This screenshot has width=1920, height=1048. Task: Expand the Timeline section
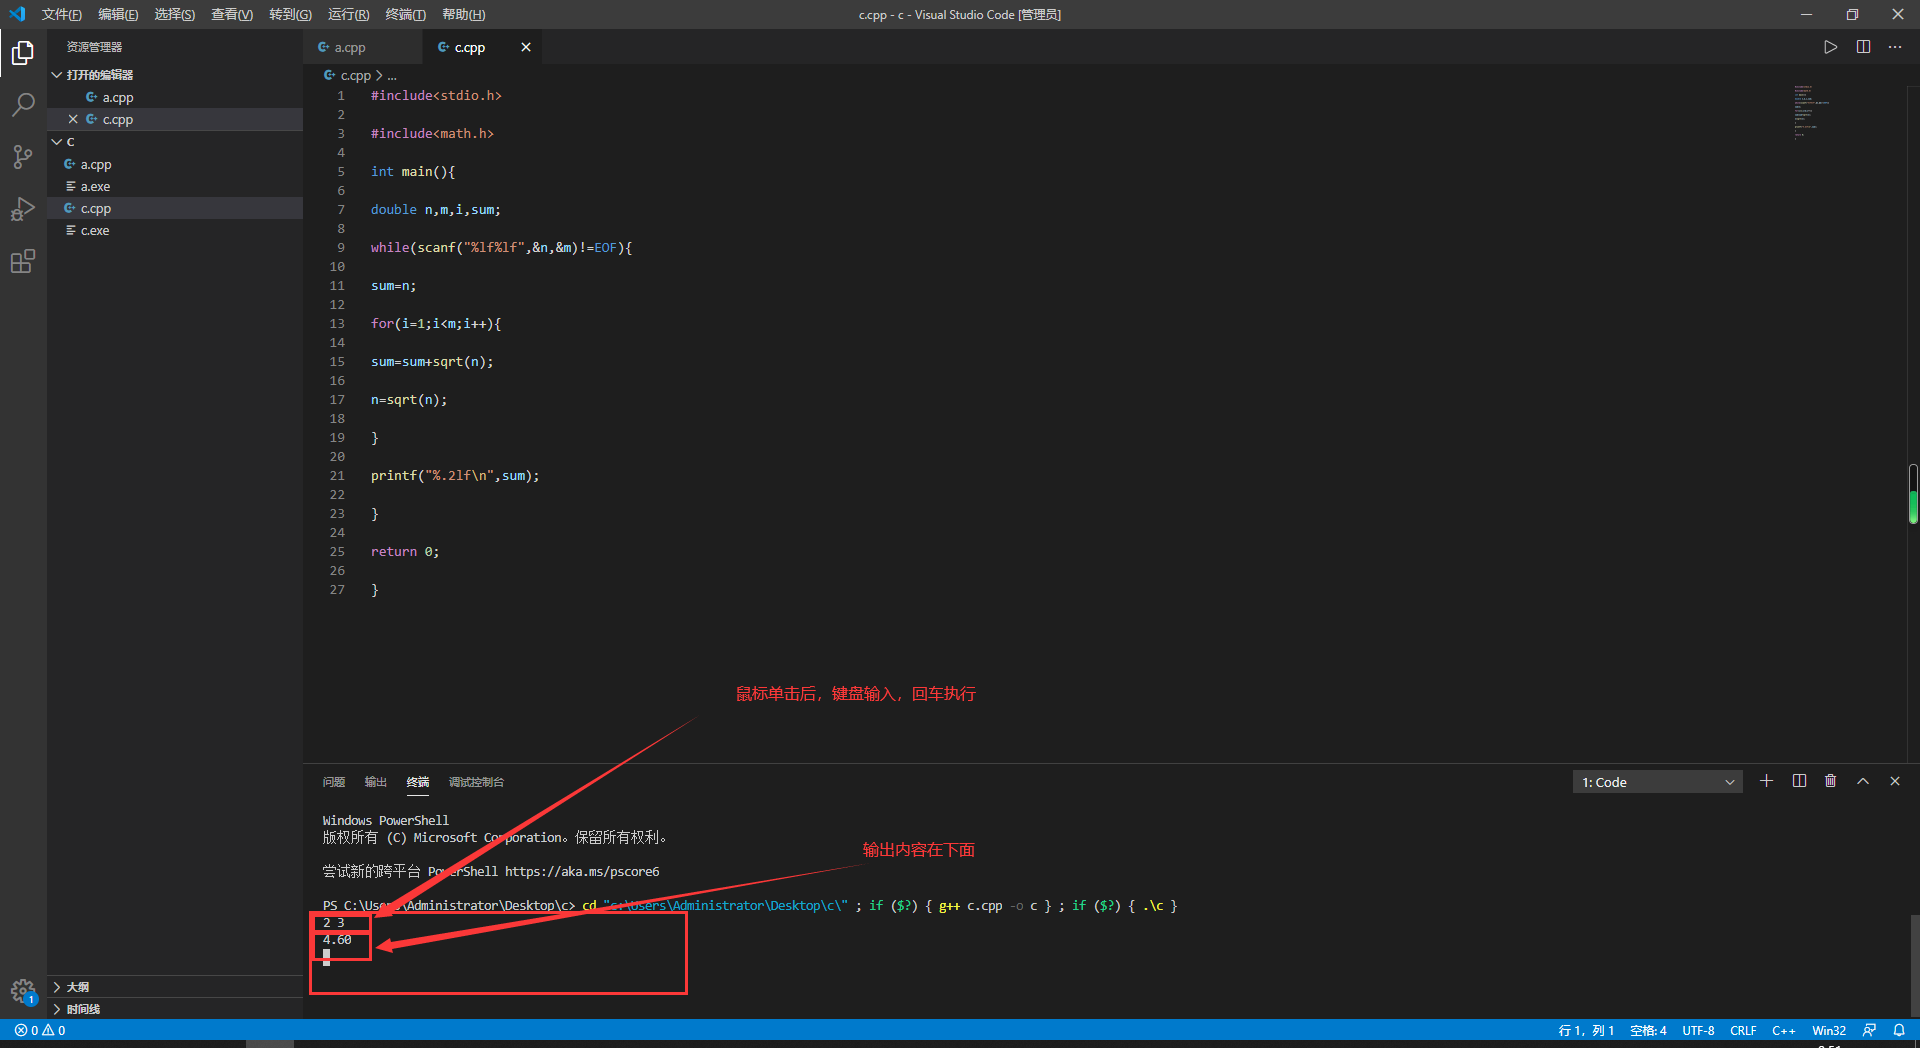57,1009
